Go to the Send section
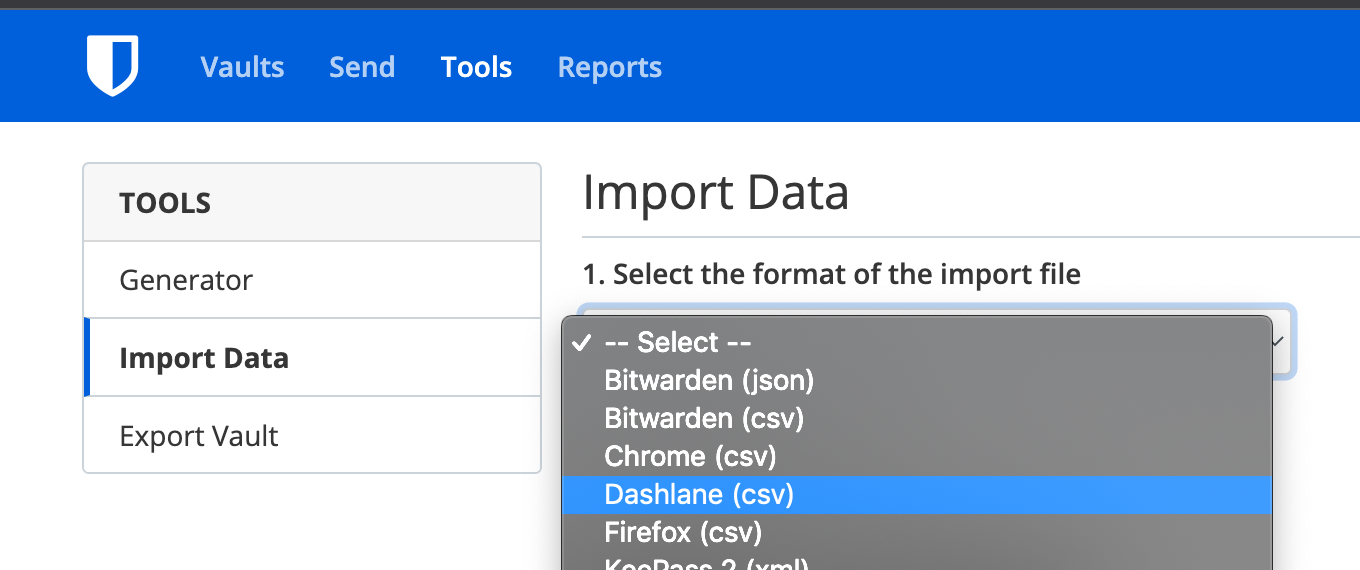Viewport: 1360px width, 570px height. coord(362,67)
